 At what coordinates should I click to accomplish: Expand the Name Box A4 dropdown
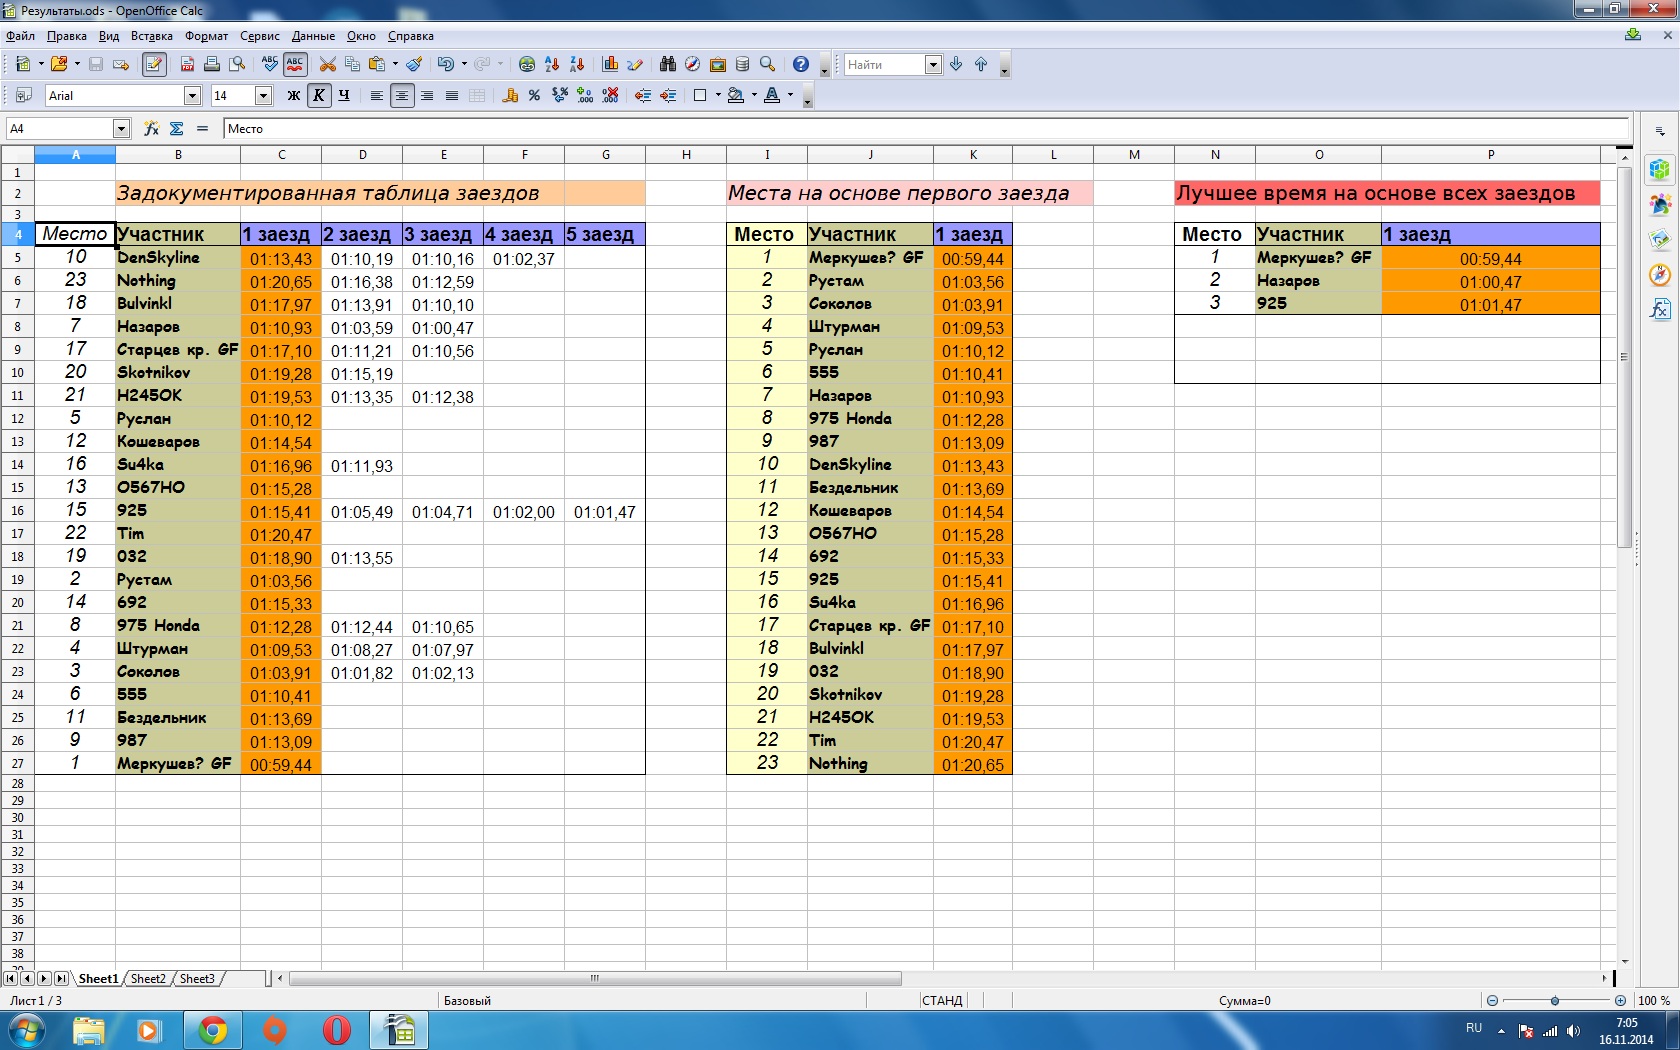click(x=121, y=128)
